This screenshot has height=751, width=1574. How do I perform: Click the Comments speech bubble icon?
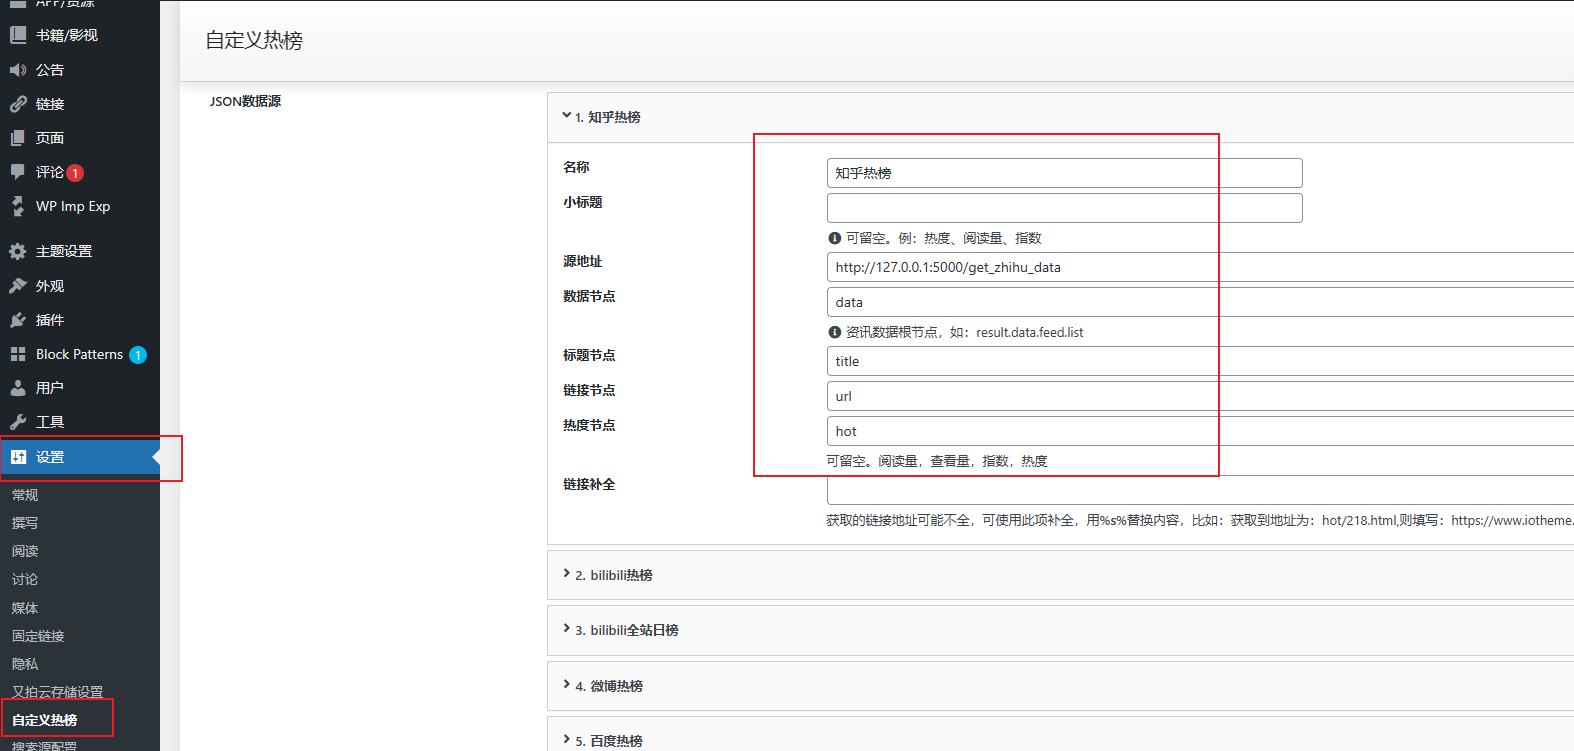click(18, 172)
